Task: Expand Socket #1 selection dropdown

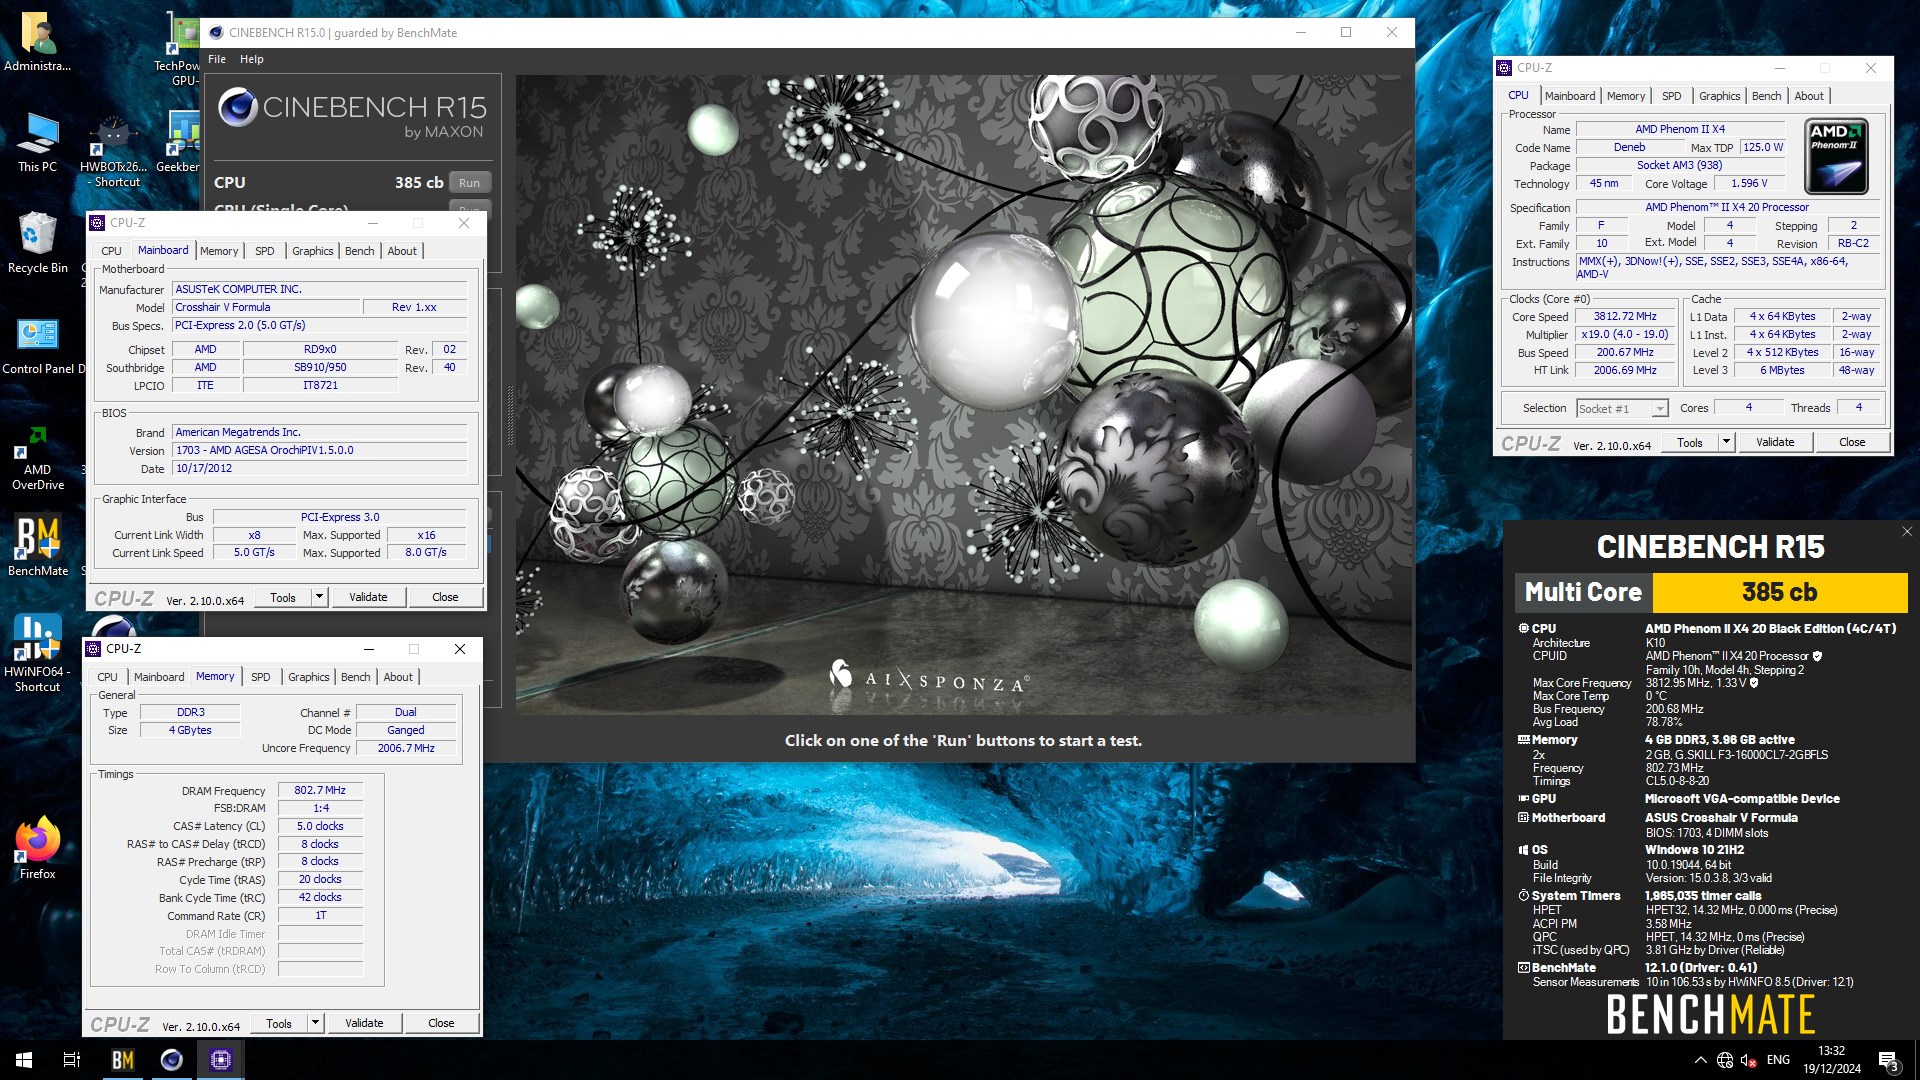Action: pos(1660,408)
